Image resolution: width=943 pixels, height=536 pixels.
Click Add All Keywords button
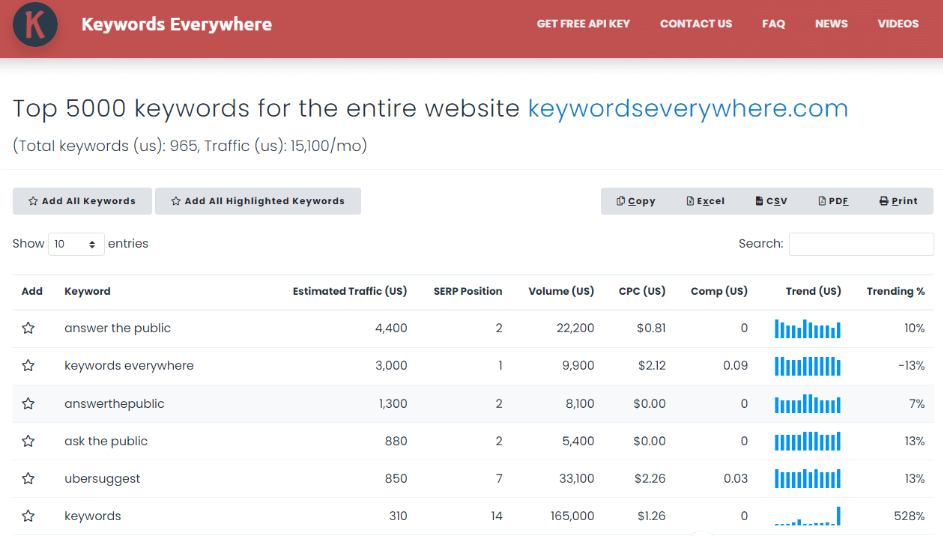pyautogui.click(x=82, y=201)
